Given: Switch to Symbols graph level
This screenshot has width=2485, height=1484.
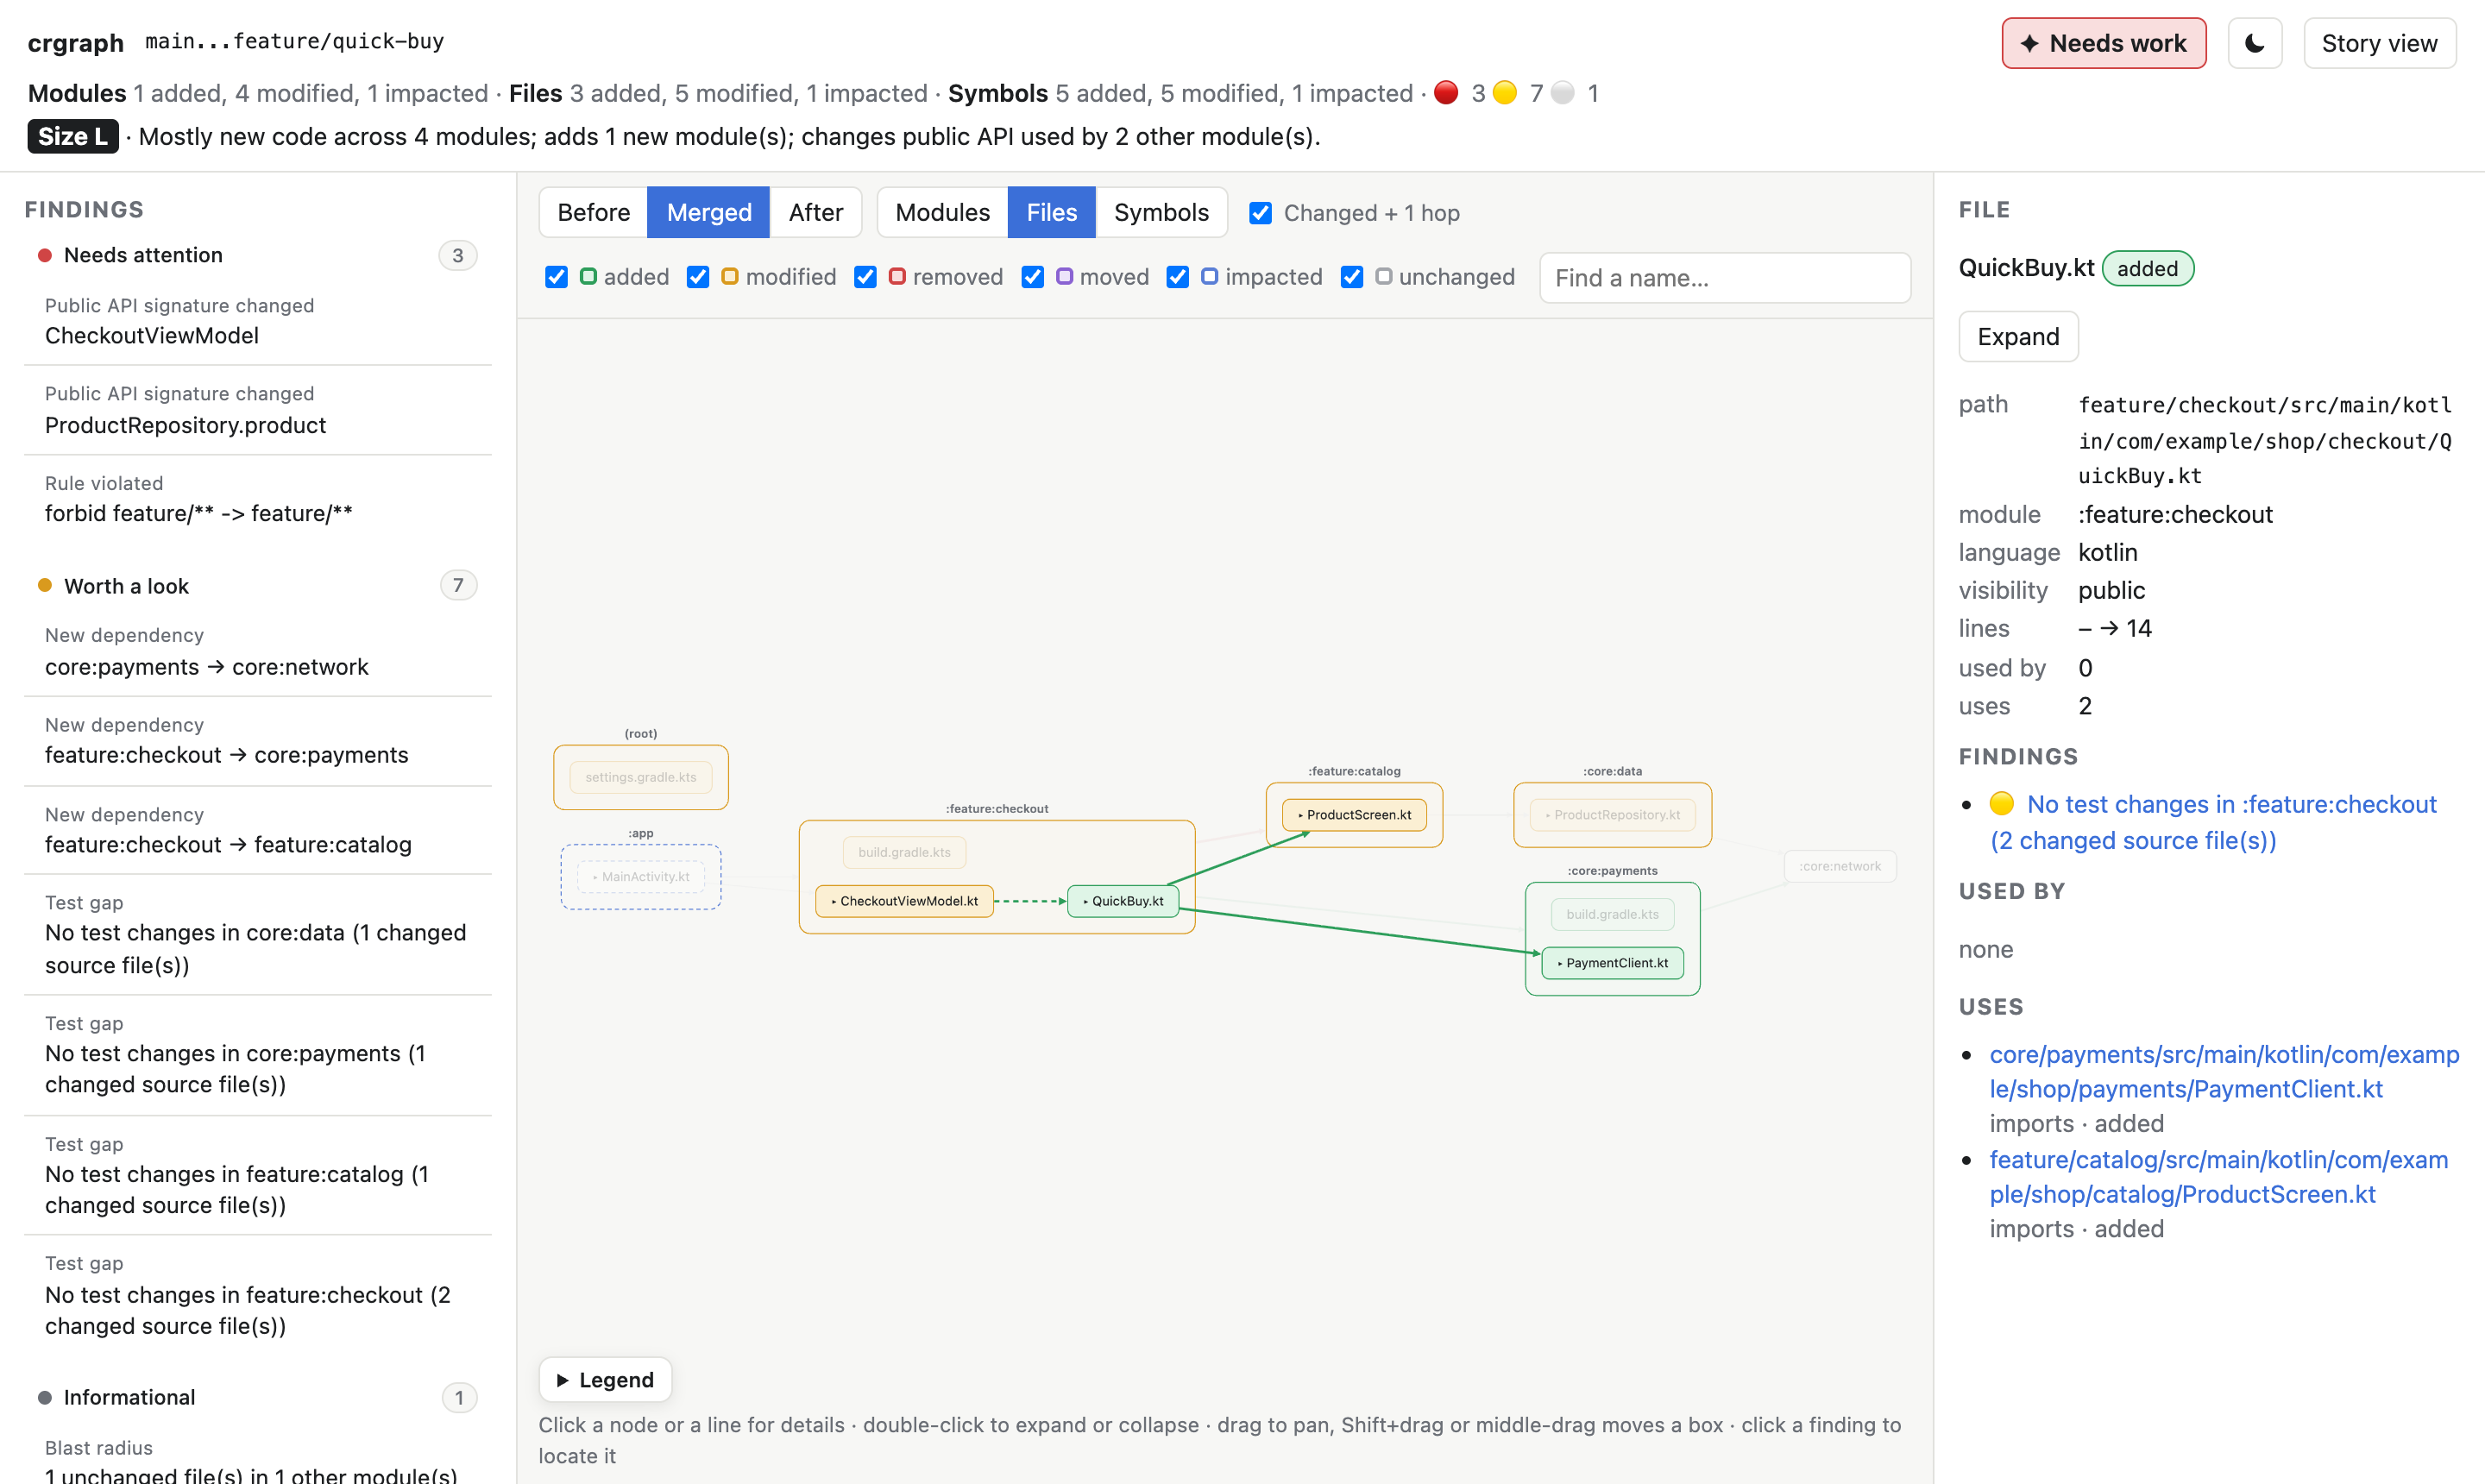Looking at the screenshot, I should pos(1161,212).
